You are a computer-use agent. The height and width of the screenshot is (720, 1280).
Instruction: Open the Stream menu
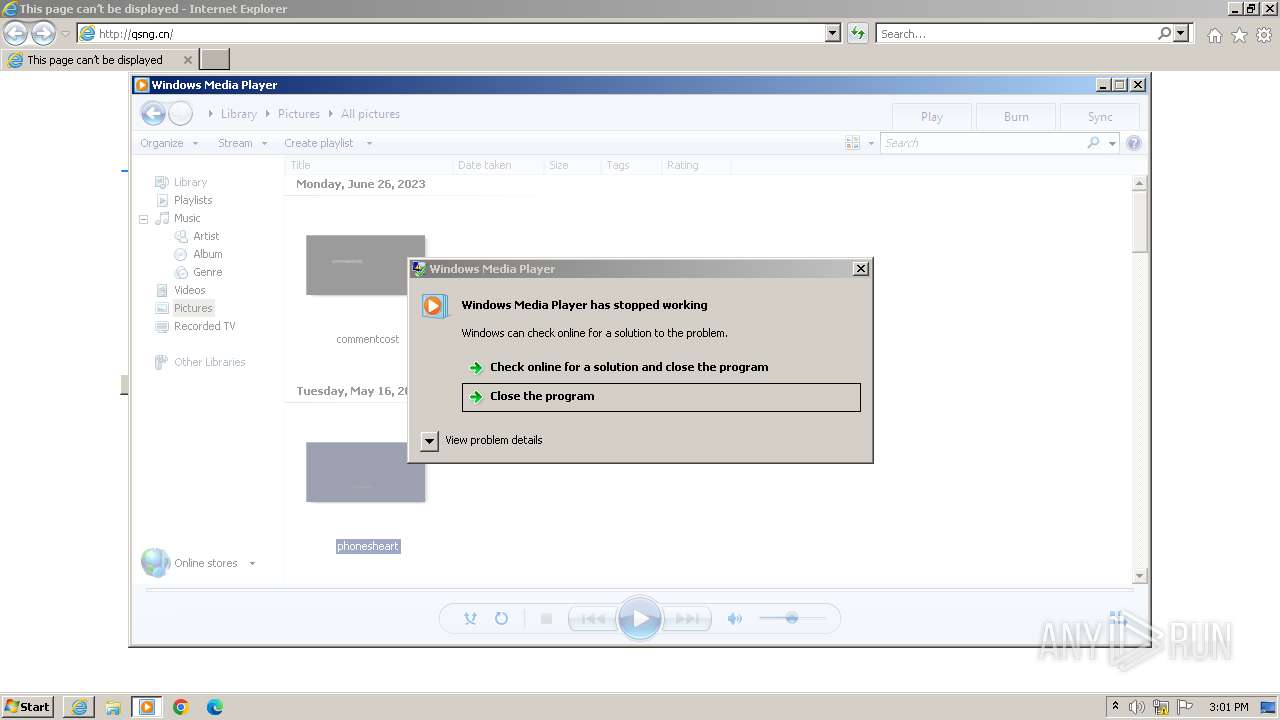coord(243,143)
